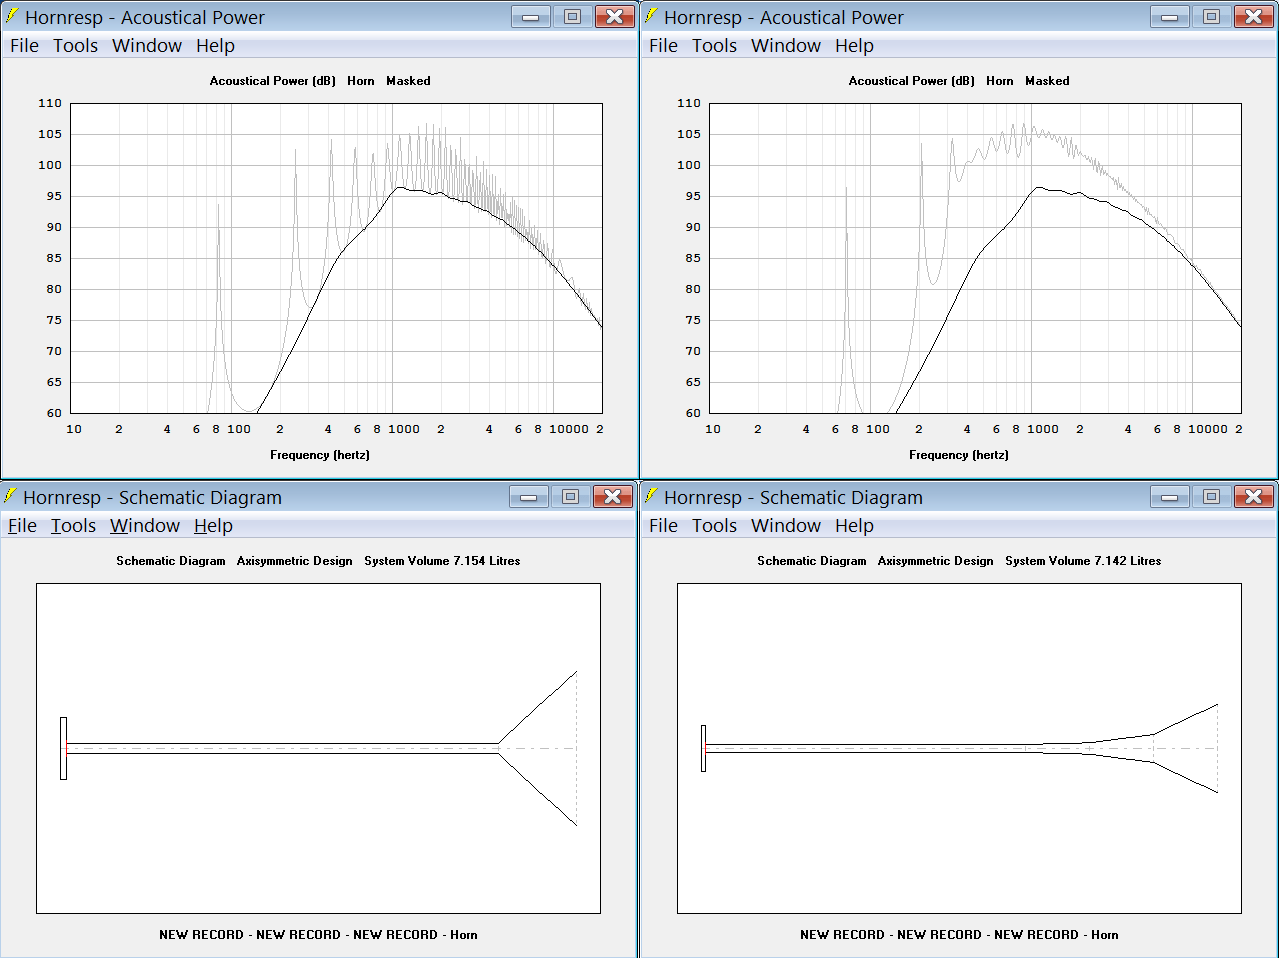The height and width of the screenshot is (958, 1280).
Task: Click driver diaphragm rectangle in bottom-right schematic
Action: 703,748
